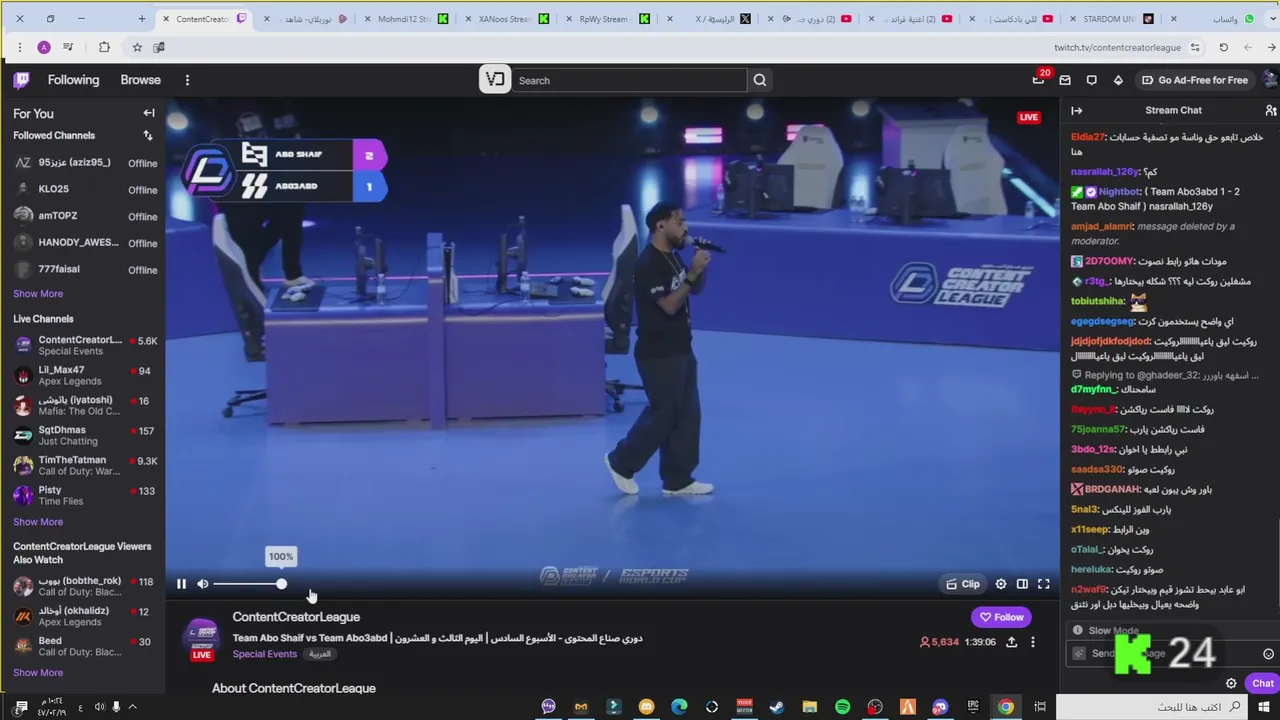The image size is (1280, 720).
Task: Sort the Followed Channels list
Action: coord(148,135)
